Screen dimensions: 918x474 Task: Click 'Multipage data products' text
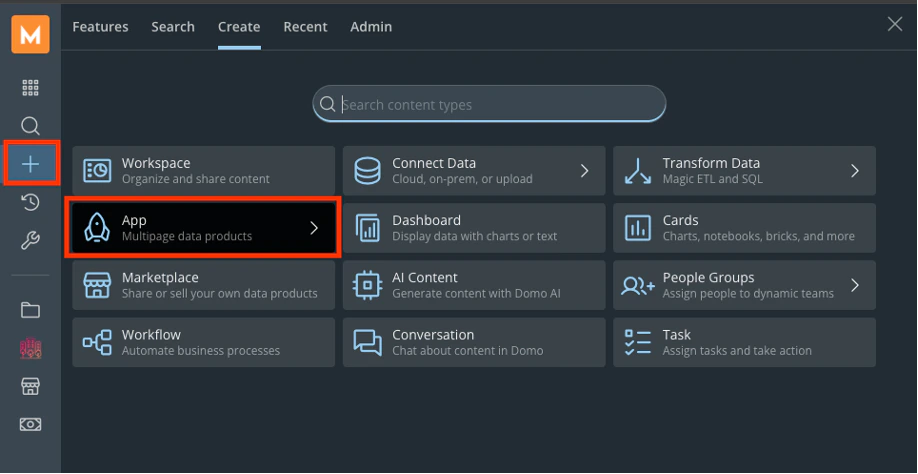pos(187,236)
